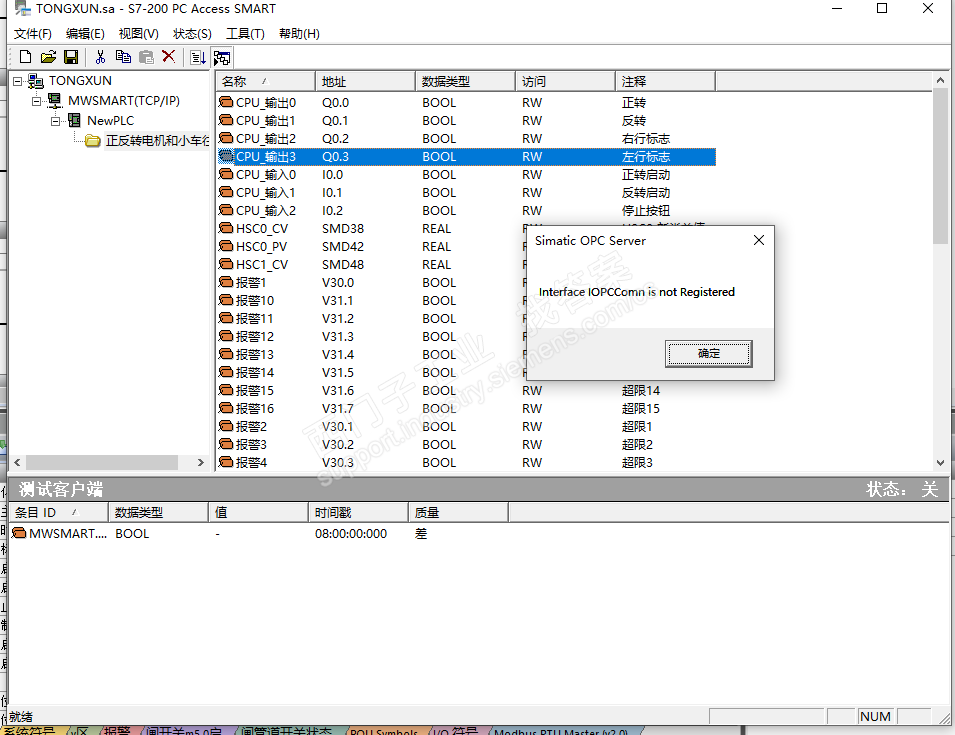
Task: Click address cell V31.7
Action: click(338, 408)
